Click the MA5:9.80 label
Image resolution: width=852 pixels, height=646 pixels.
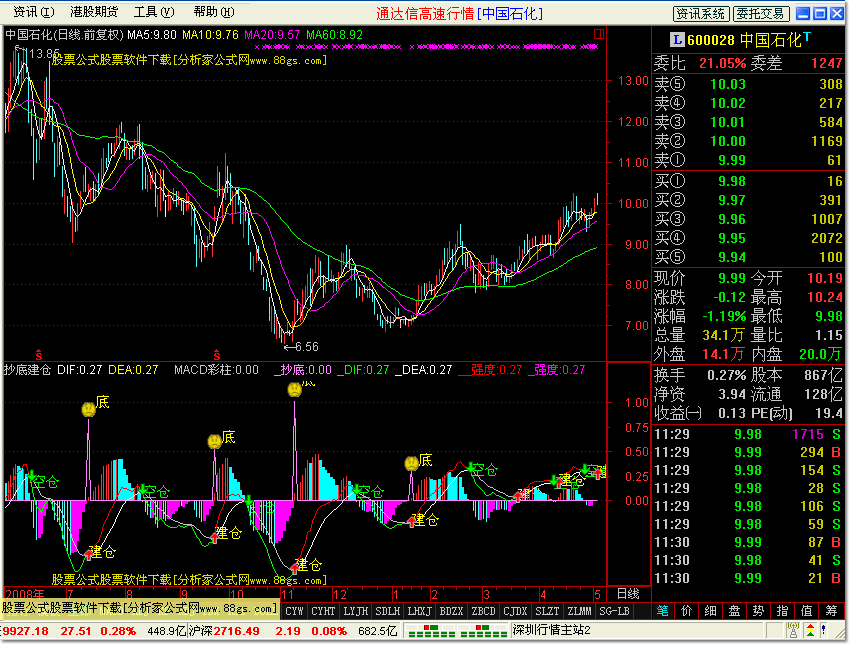pos(152,35)
